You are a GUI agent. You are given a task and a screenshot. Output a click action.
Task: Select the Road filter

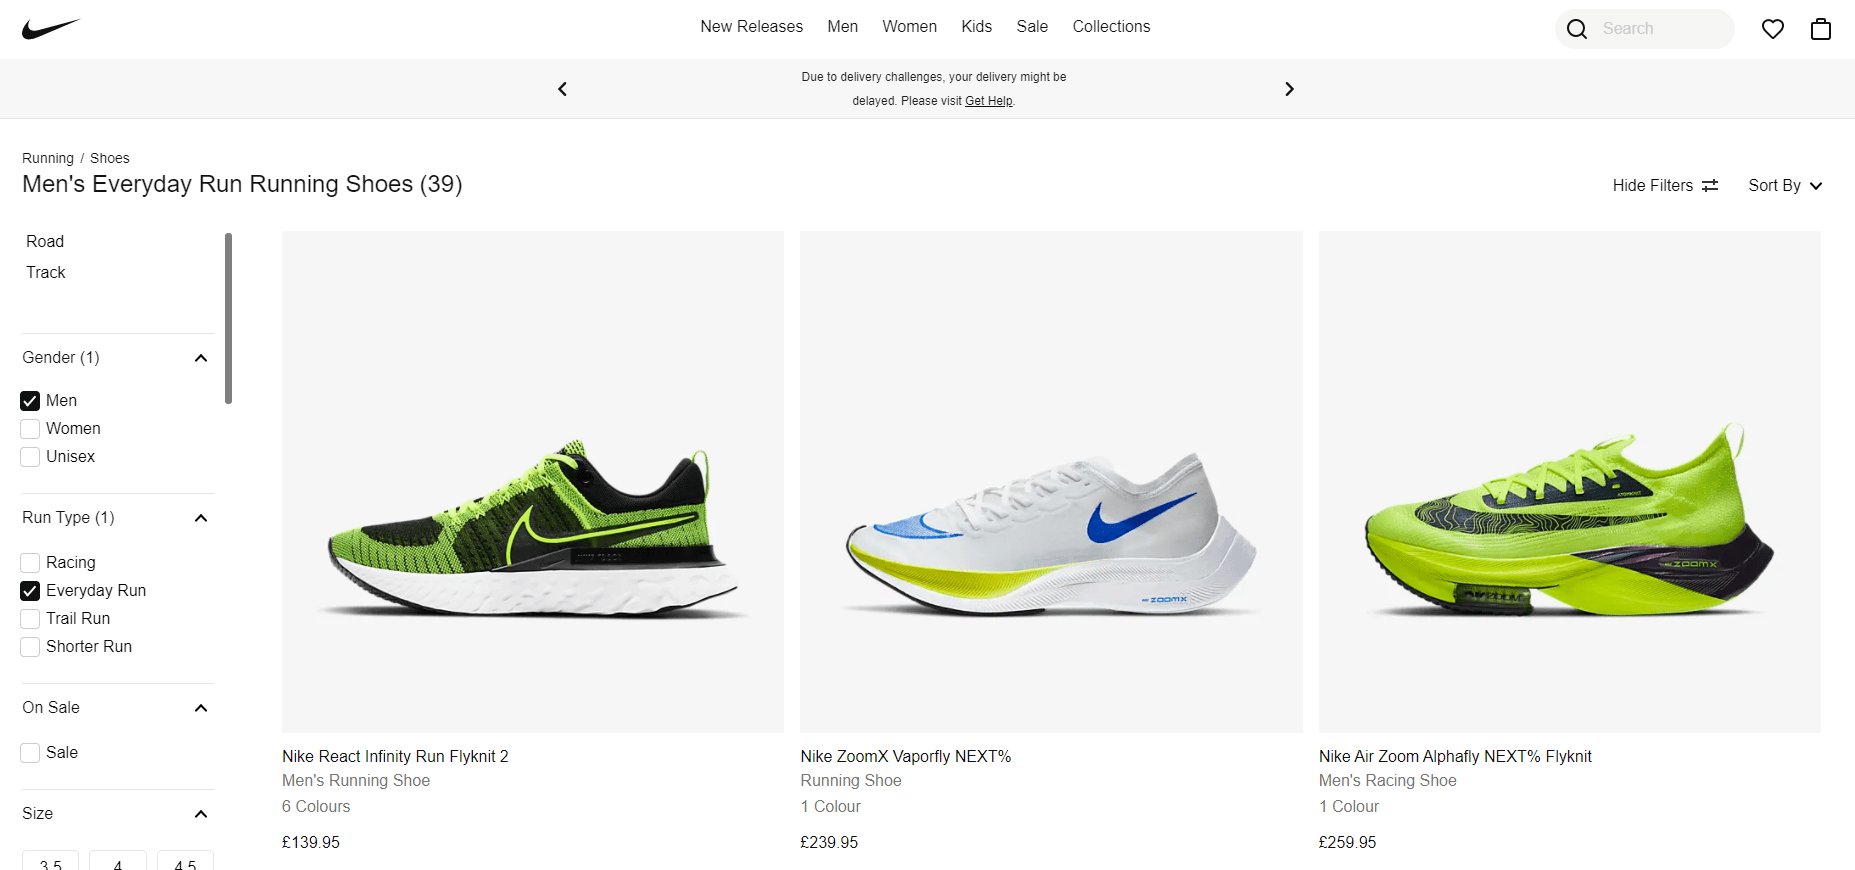point(45,241)
